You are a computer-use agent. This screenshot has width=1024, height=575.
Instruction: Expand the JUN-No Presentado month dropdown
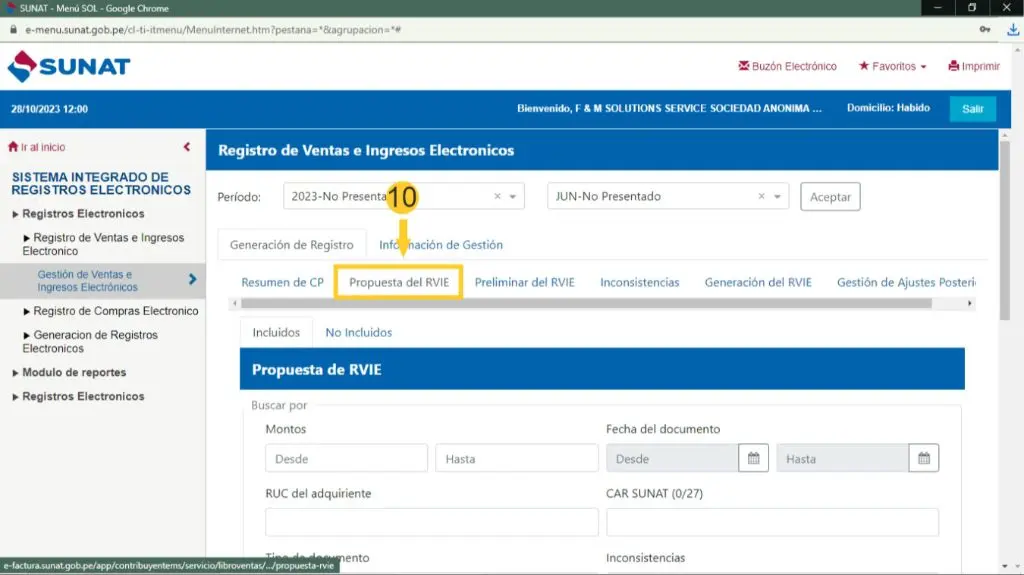coord(778,197)
